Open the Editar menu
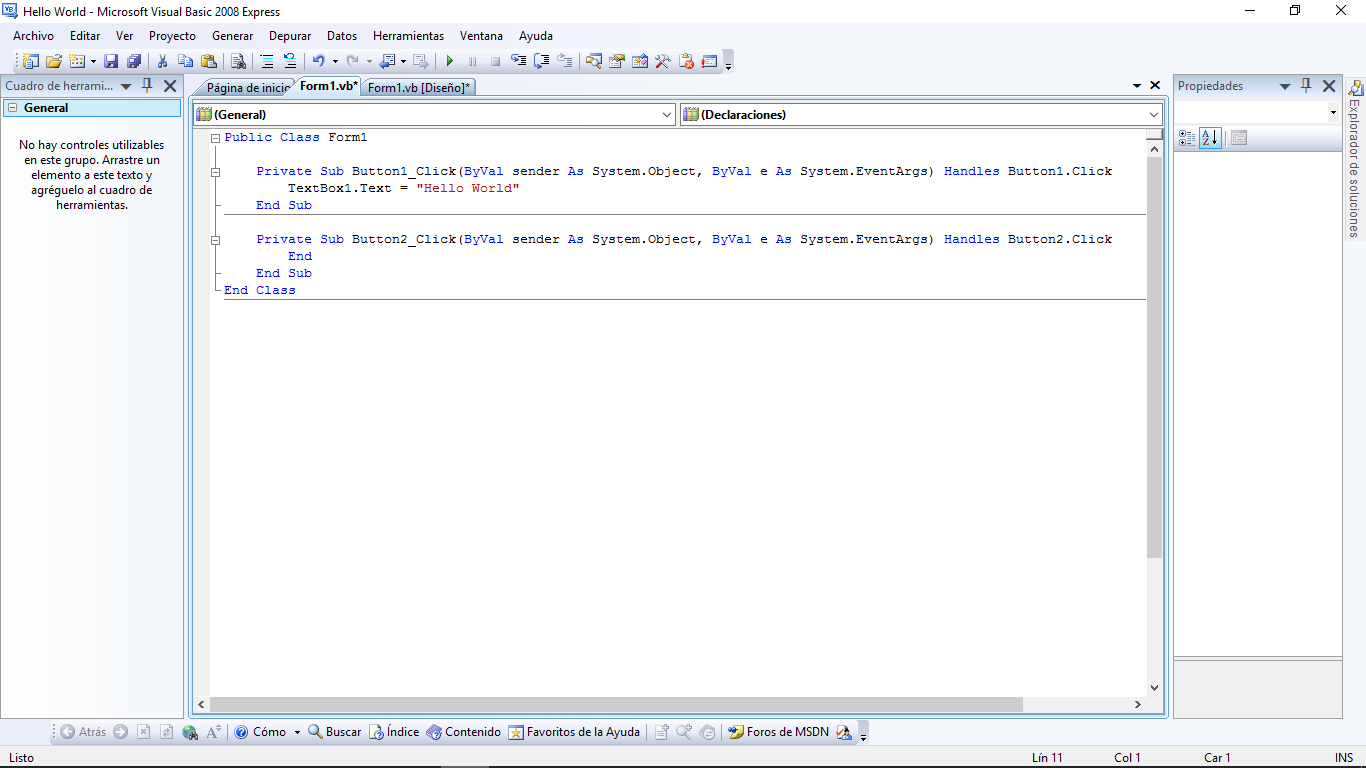 (85, 36)
